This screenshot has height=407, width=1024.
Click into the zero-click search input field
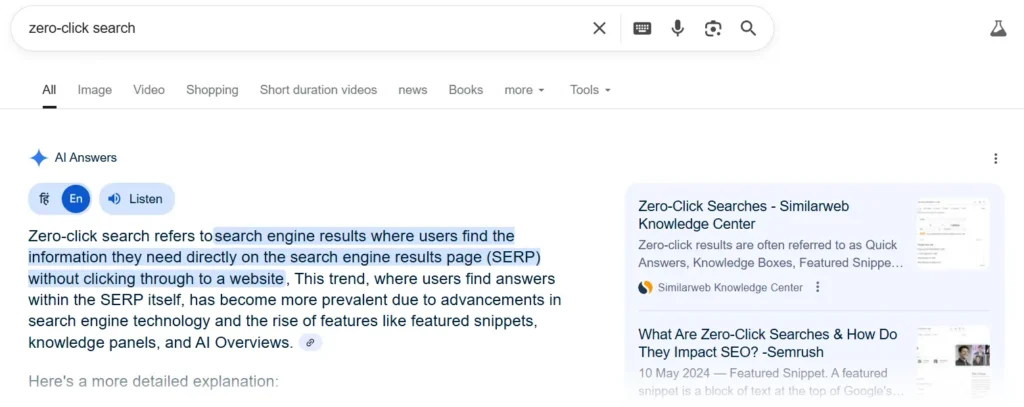(x=300, y=28)
